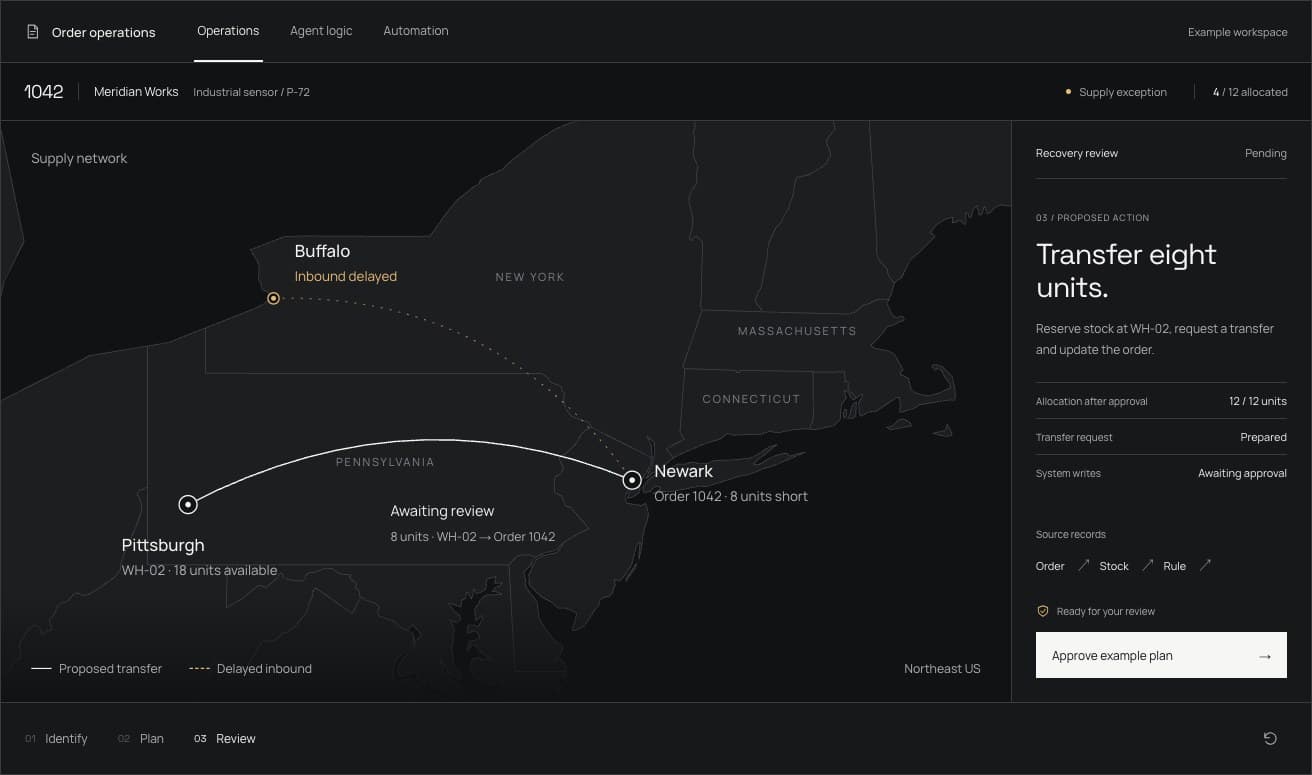This screenshot has height=775, width=1312.
Task: Select the Pittsburgh node marker on map
Action: [x=188, y=505]
